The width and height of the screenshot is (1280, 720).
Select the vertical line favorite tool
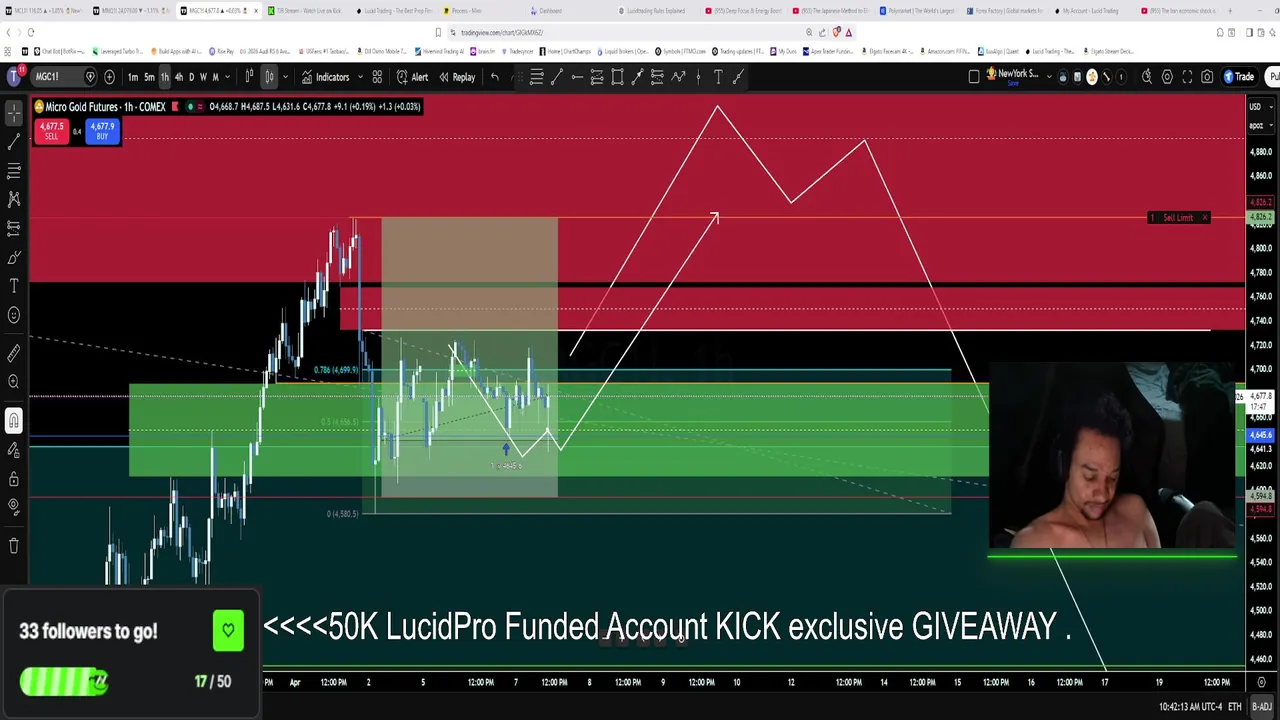698,77
